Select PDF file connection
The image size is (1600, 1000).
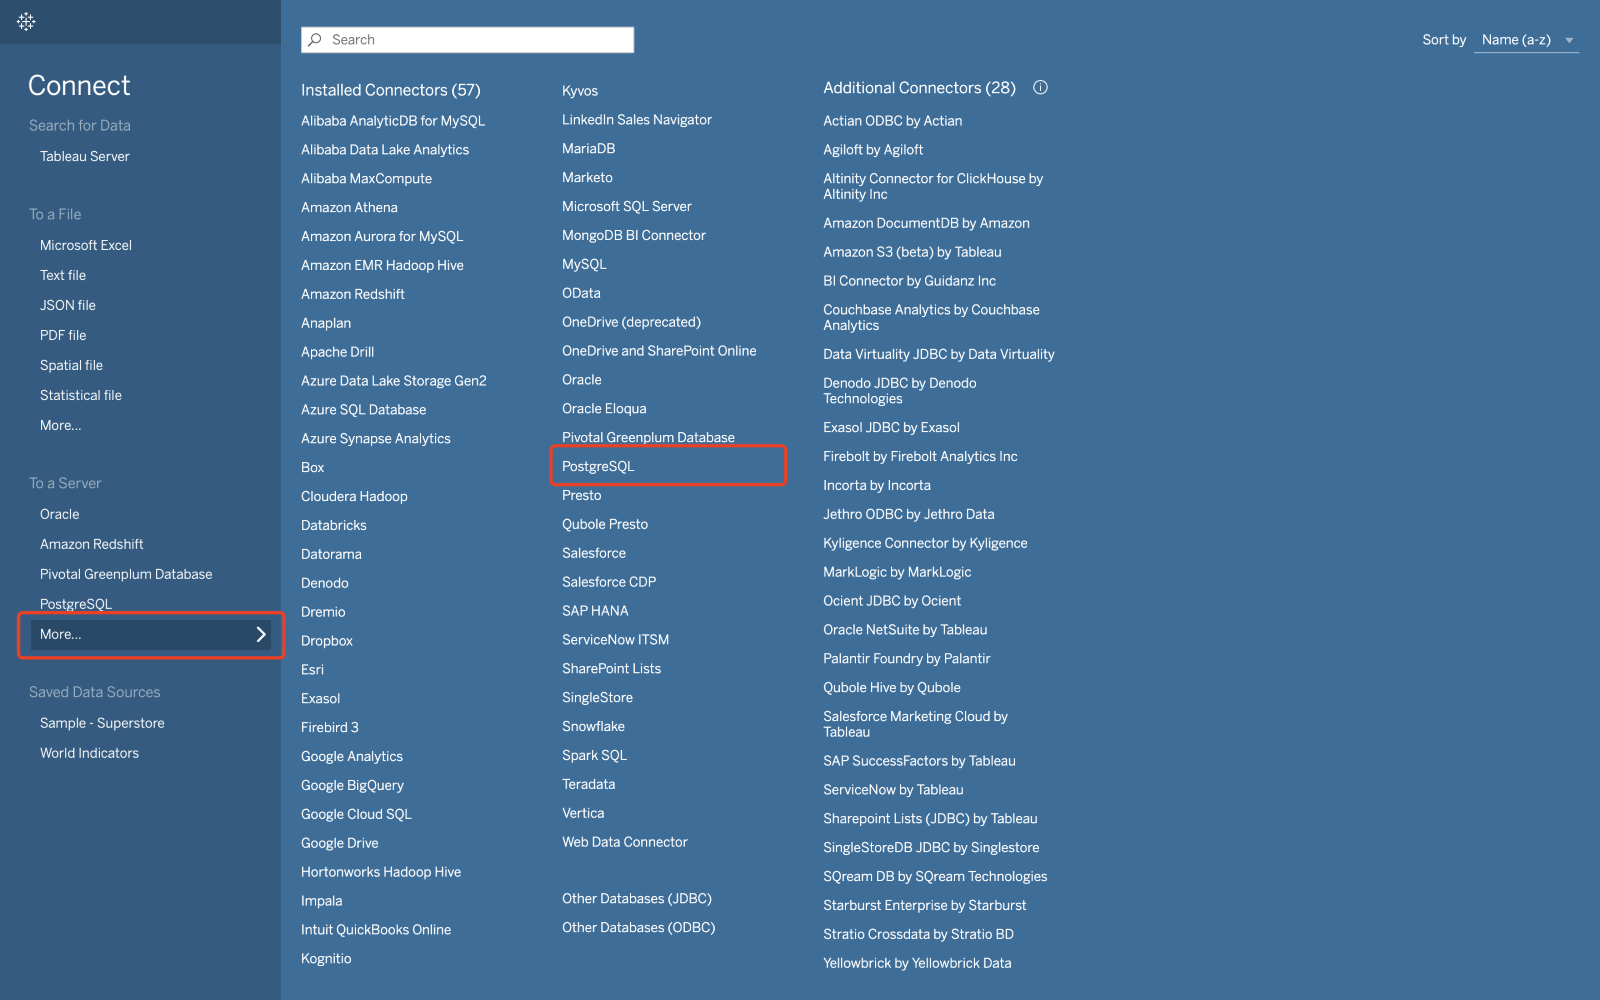[63, 335]
